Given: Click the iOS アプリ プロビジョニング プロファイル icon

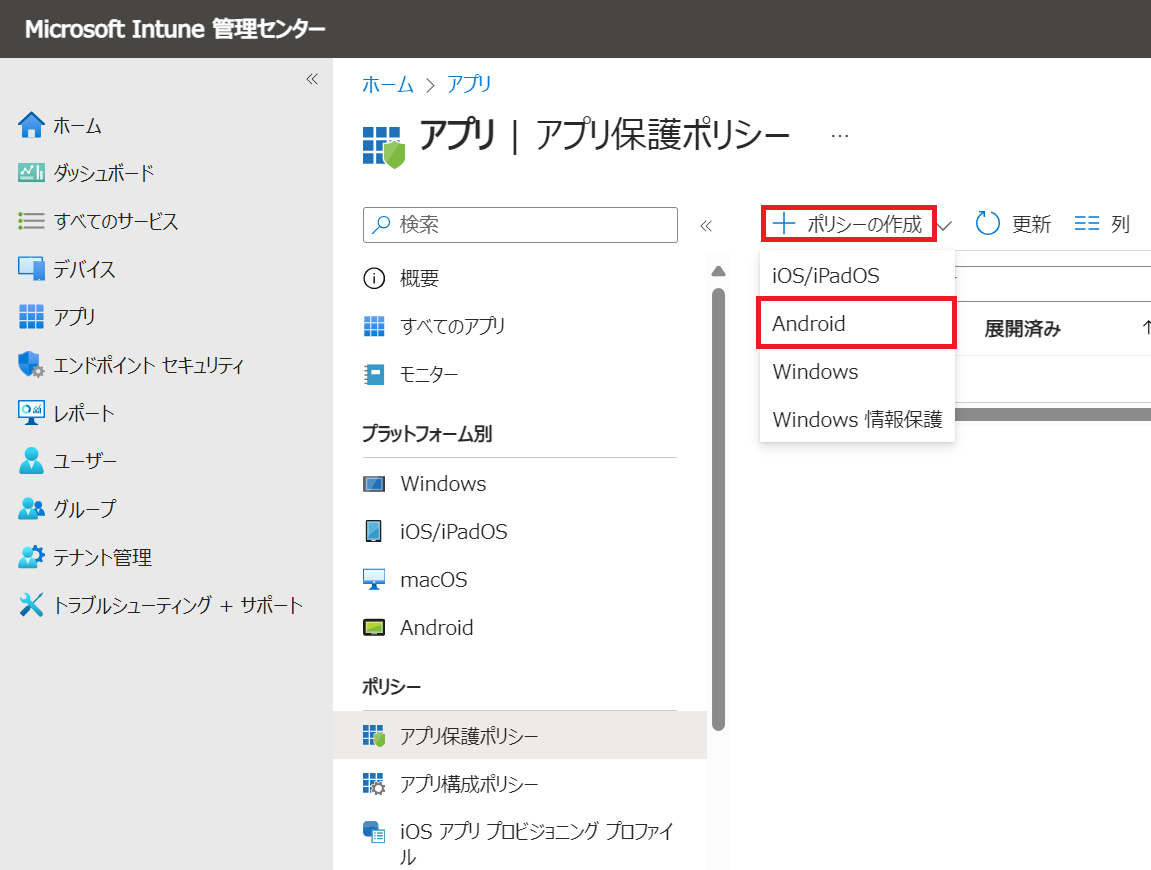Looking at the screenshot, I should coord(374,832).
